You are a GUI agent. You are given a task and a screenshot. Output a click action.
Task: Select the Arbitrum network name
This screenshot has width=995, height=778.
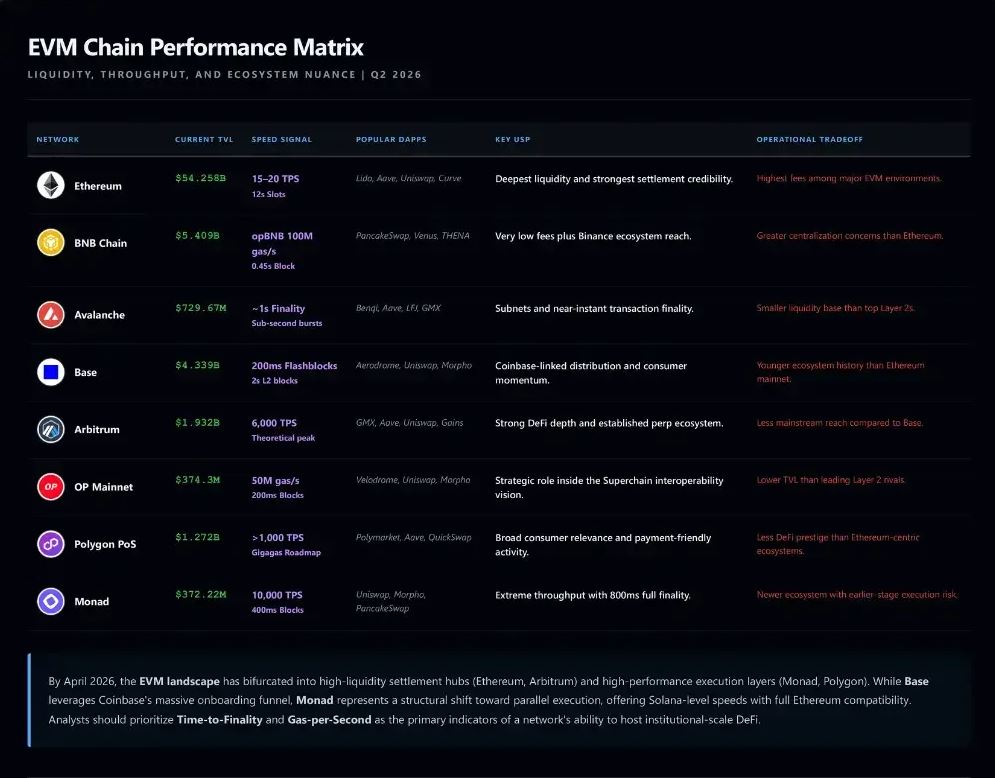(97, 430)
